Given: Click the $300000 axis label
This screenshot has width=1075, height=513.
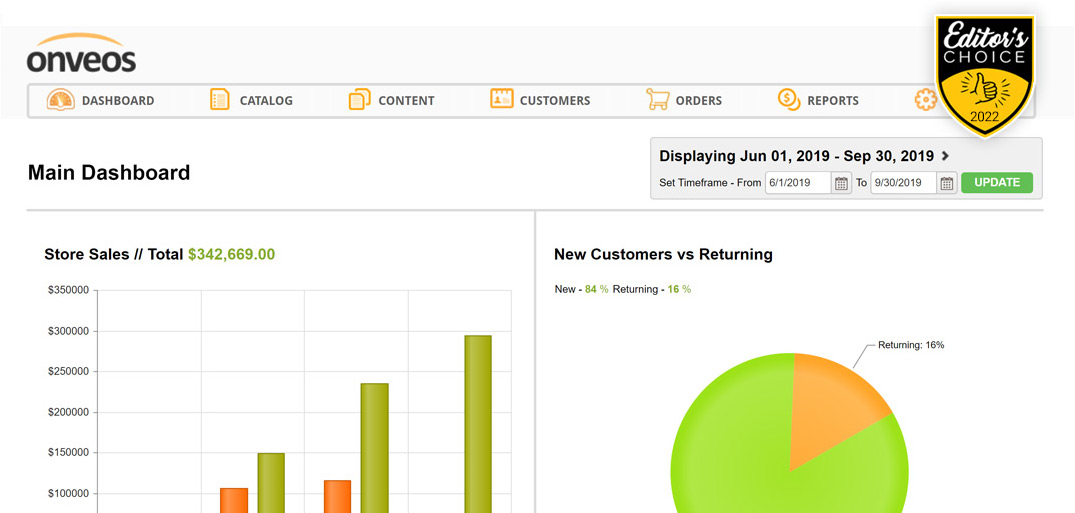Looking at the screenshot, I should (x=69, y=331).
